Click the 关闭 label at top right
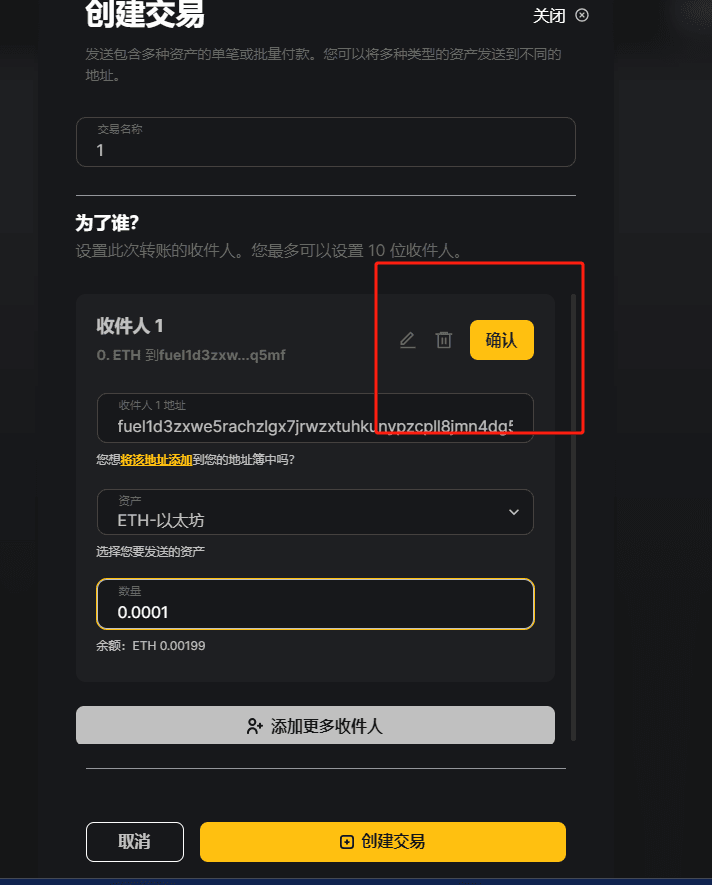The image size is (712, 885). (x=549, y=16)
